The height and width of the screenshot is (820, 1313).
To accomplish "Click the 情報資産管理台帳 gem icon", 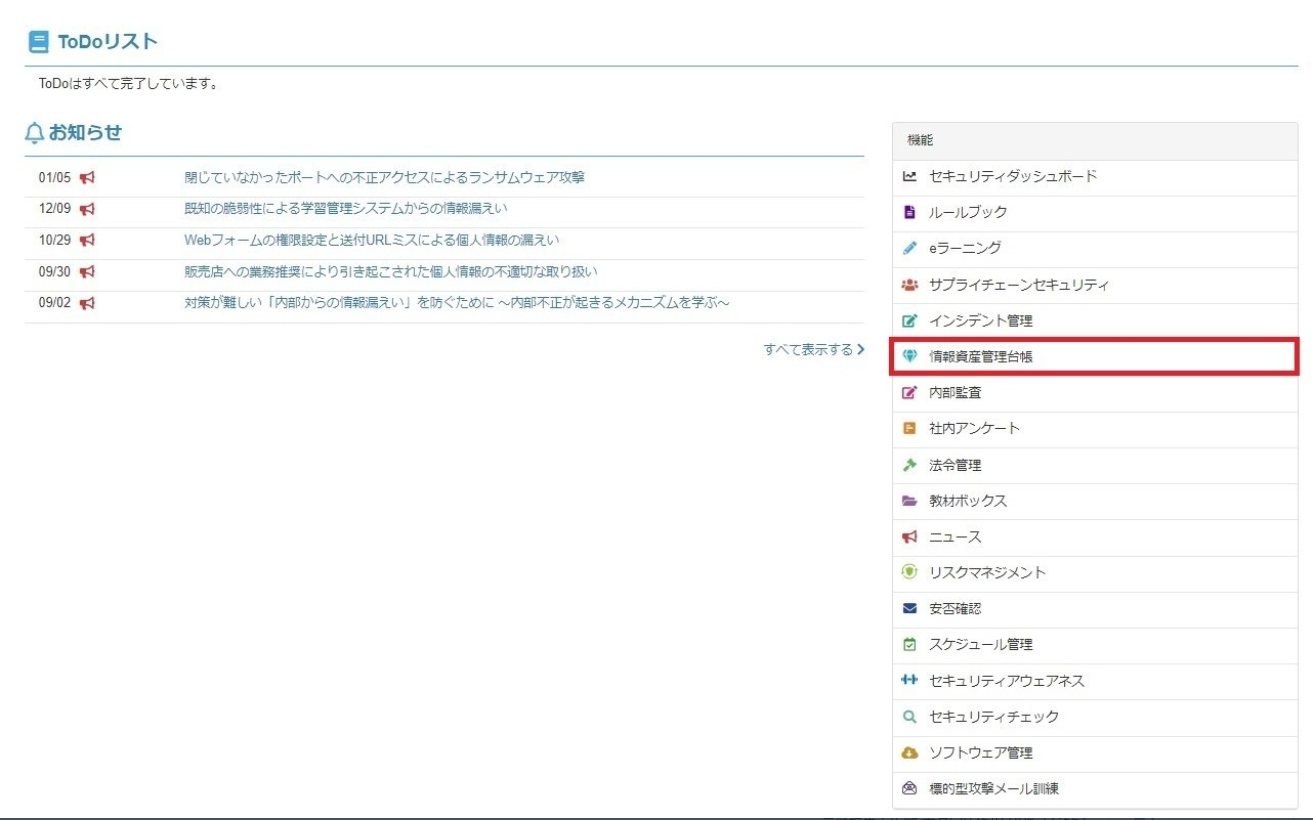I will [x=909, y=356].
